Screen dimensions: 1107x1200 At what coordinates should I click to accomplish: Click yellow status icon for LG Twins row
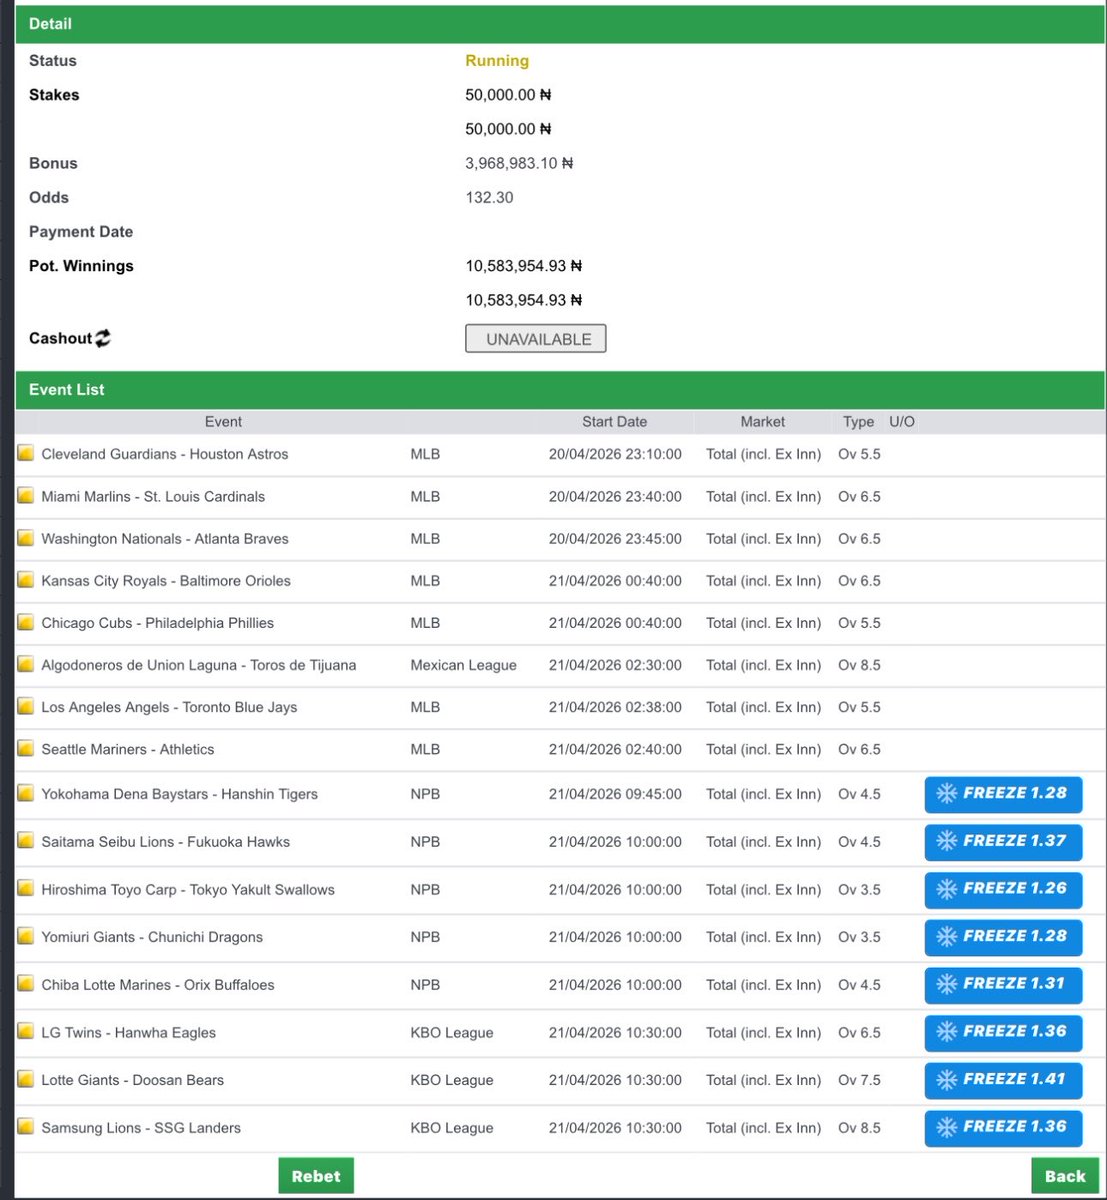[26, 1032]
